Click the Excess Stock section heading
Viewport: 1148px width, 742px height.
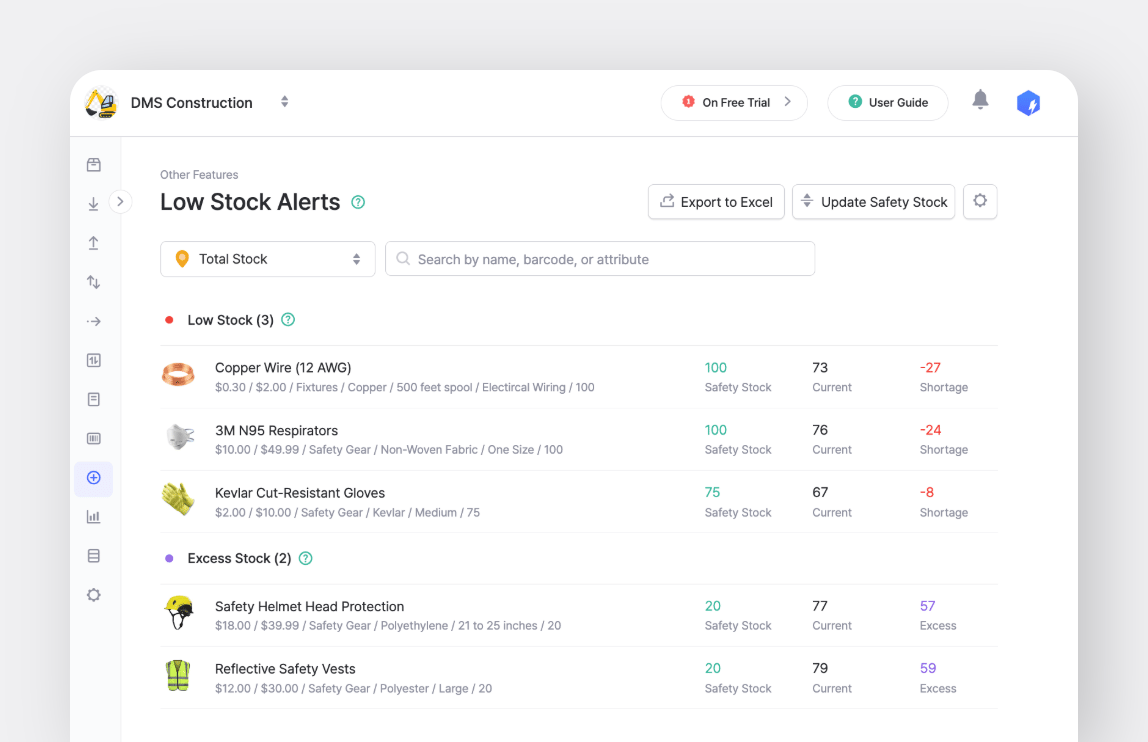pos(238,558)
